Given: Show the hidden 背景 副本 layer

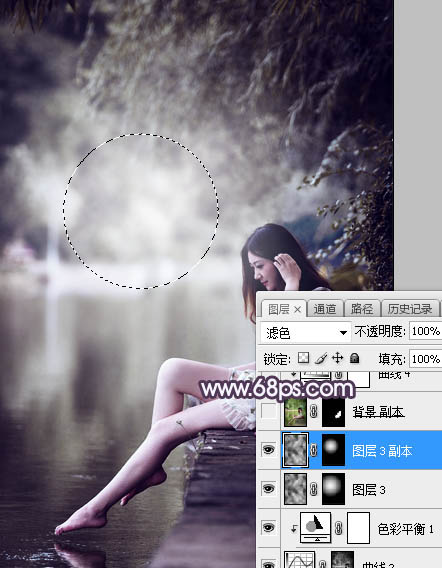Looking at the screenshot, I should (x=268, y=412).
